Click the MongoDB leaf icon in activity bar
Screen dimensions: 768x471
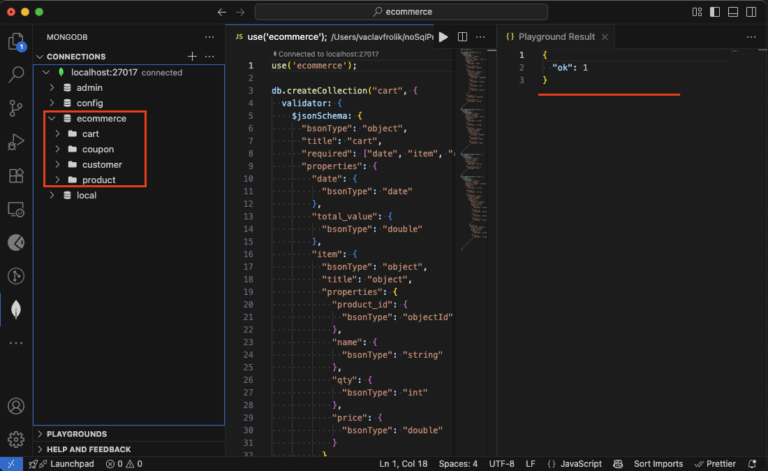(x=16, y=309)
